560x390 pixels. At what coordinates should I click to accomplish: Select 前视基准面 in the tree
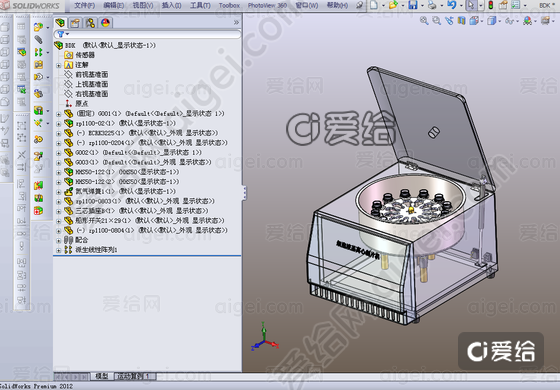(91, 75)
